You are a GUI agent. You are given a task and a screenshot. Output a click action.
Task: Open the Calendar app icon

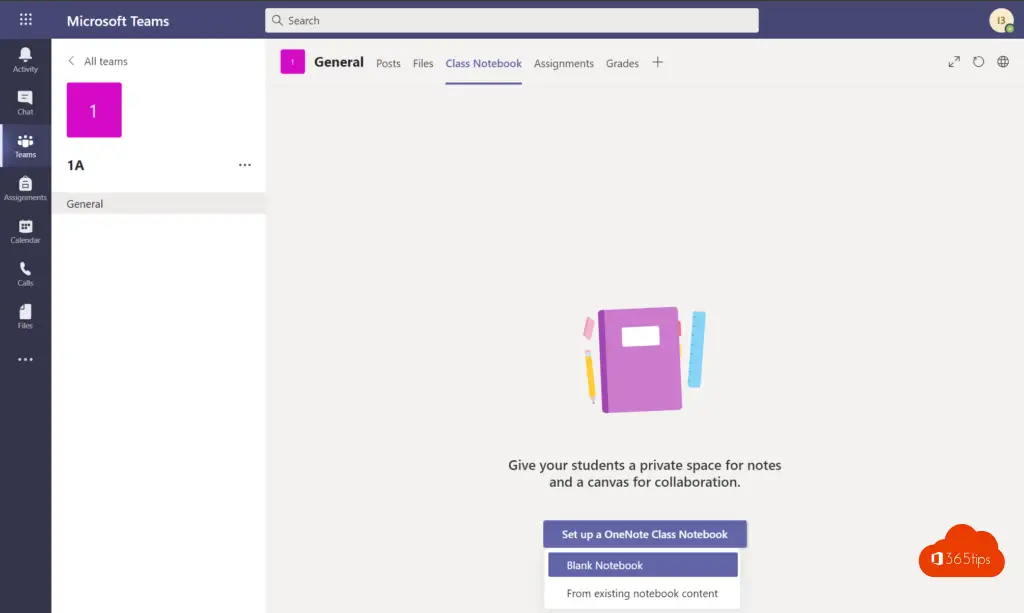[25, 231]
